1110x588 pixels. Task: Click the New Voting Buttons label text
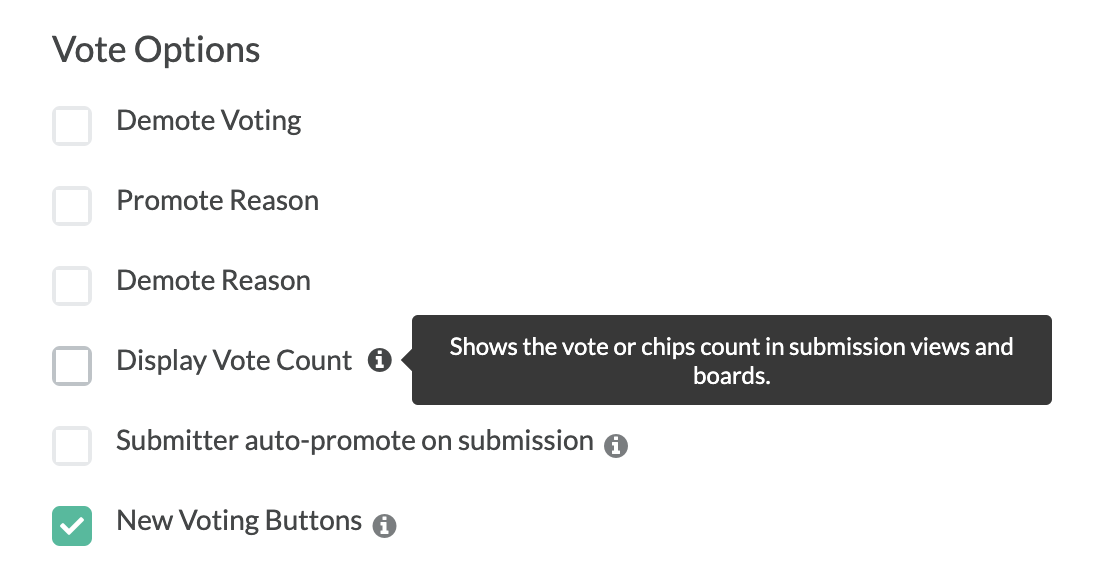coord(239,521)
